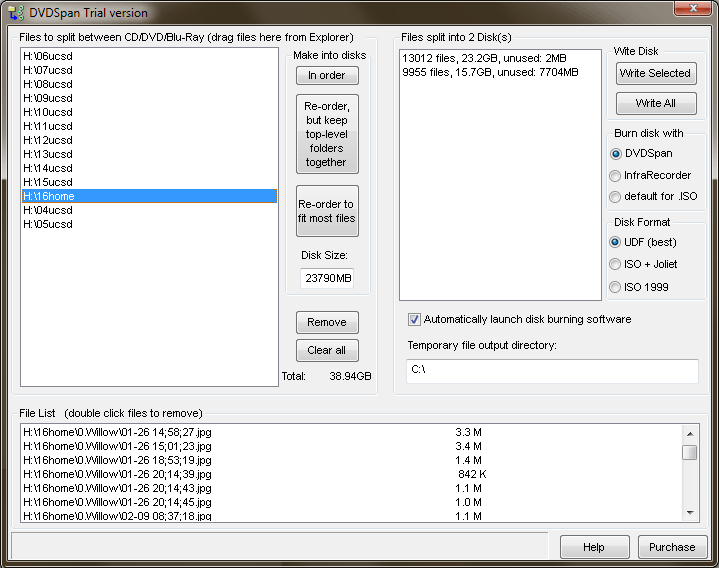This screenshot has height=568, width=719.
Task: Click the 'In order' button
Action: click(327, 75)
